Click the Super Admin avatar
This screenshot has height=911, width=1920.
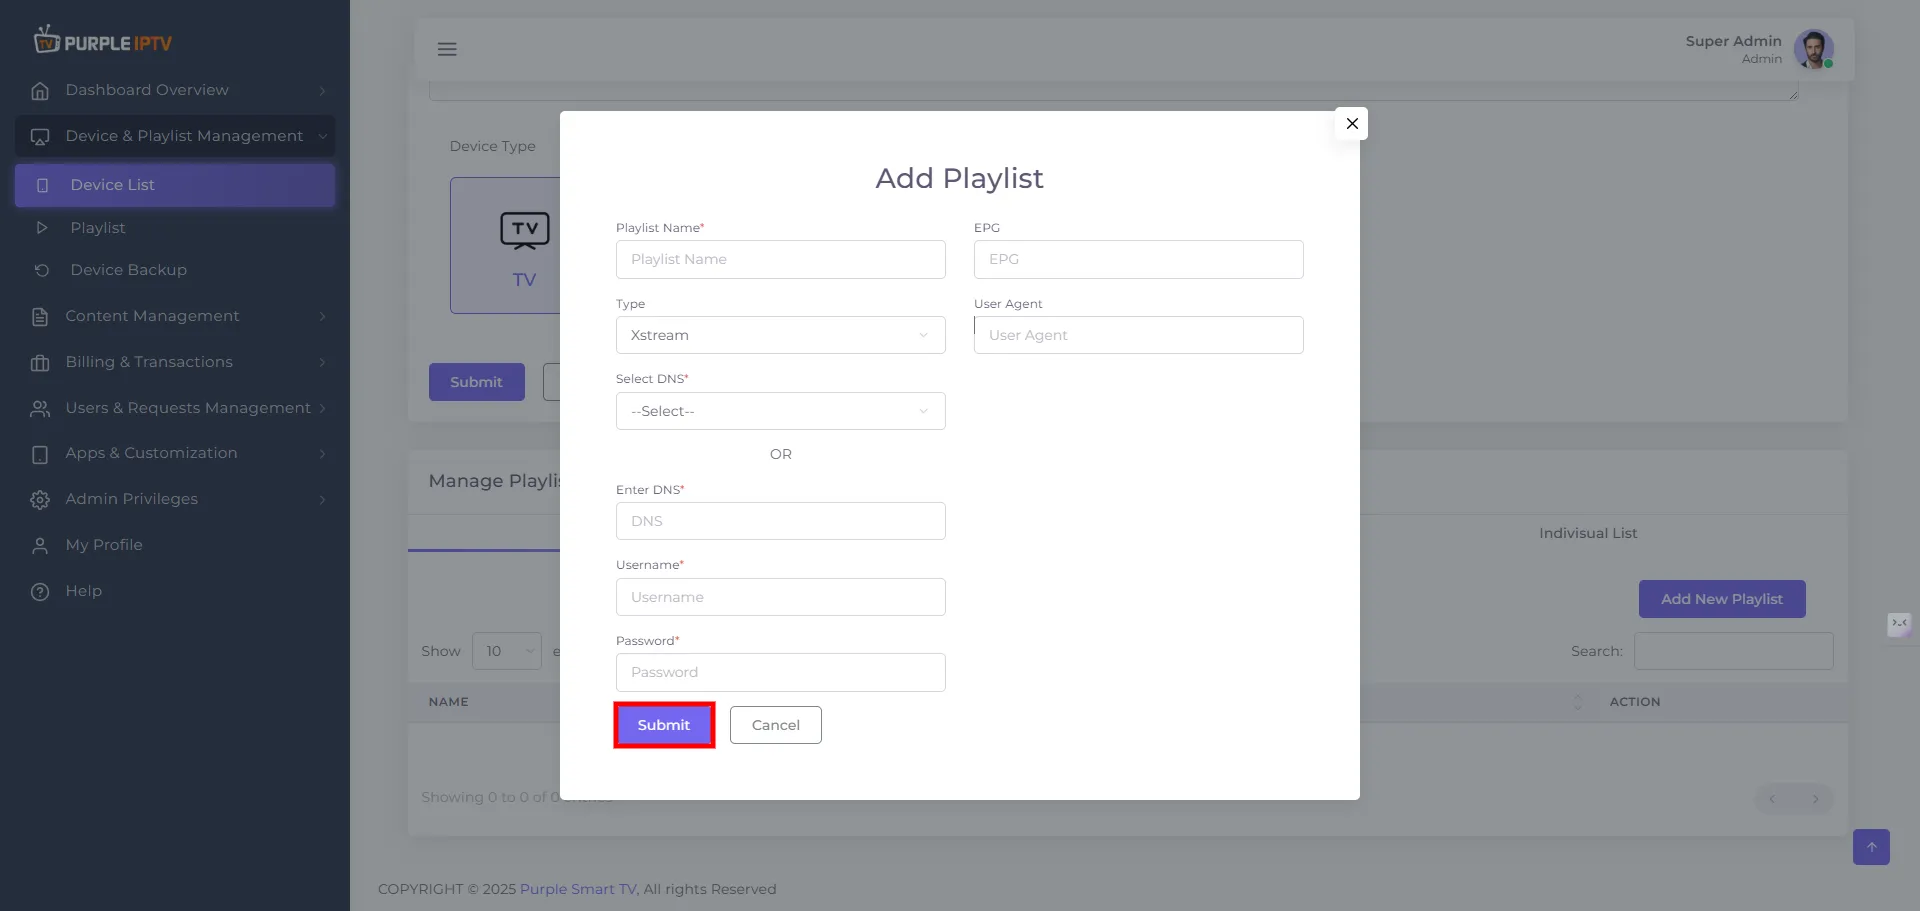[1813, 49]
